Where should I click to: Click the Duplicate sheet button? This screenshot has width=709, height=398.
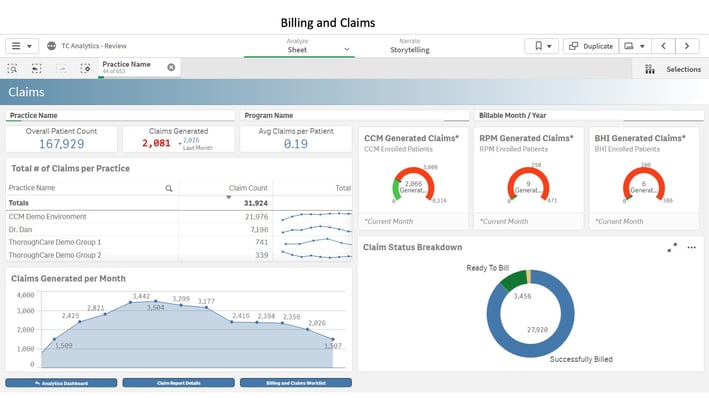[591, 46]
